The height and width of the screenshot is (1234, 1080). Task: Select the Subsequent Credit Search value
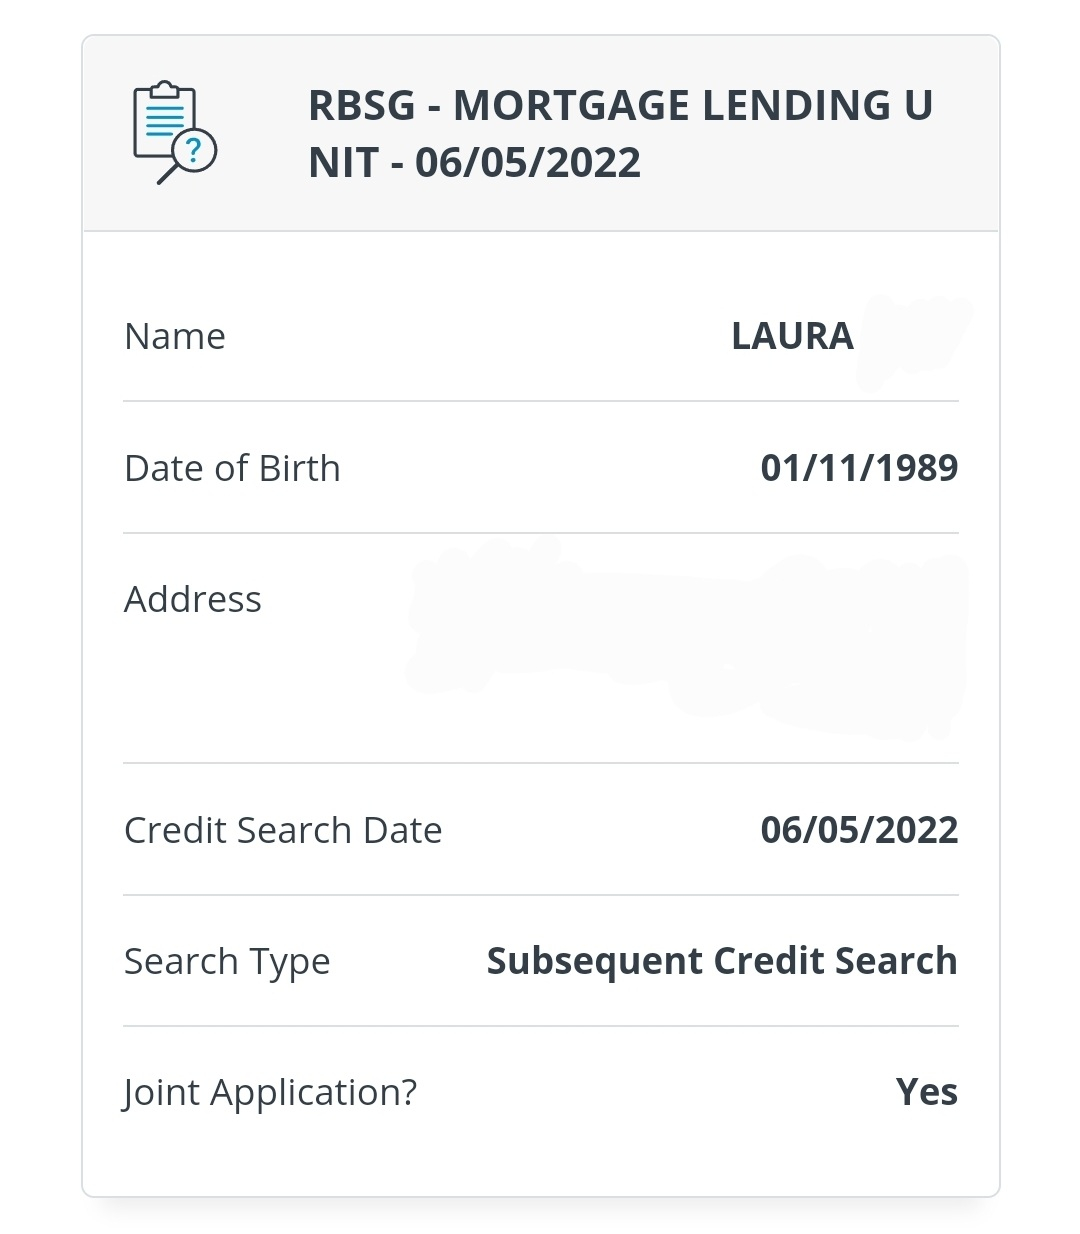click(x=722, y=961)
